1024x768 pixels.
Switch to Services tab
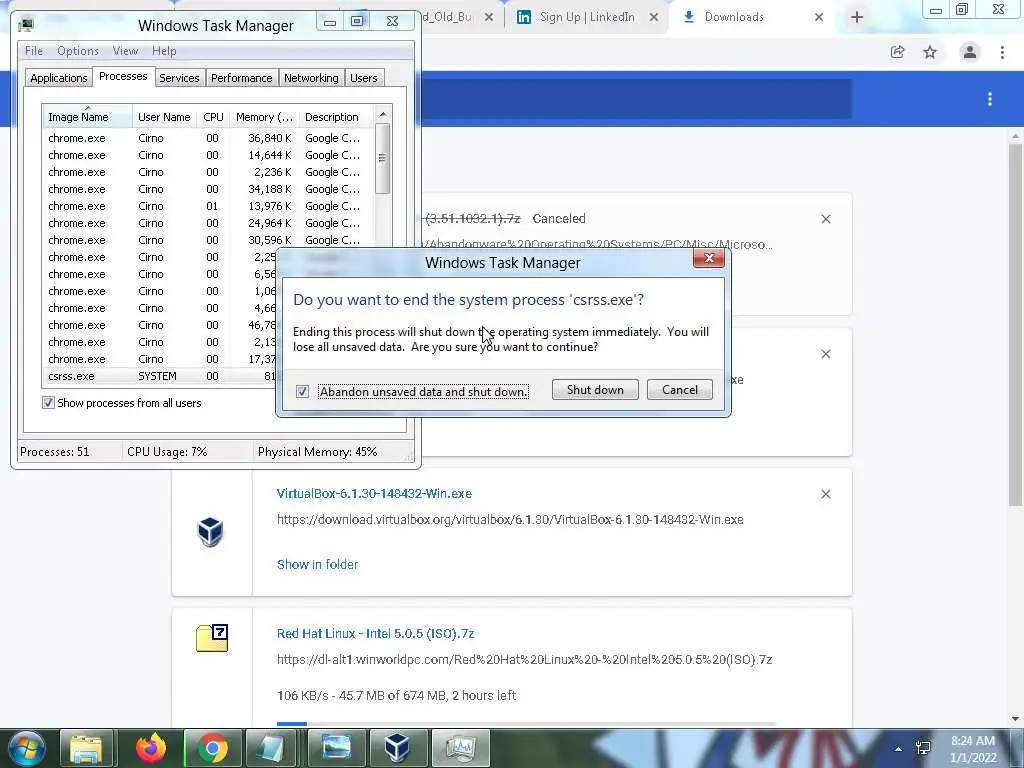(180, 78)
